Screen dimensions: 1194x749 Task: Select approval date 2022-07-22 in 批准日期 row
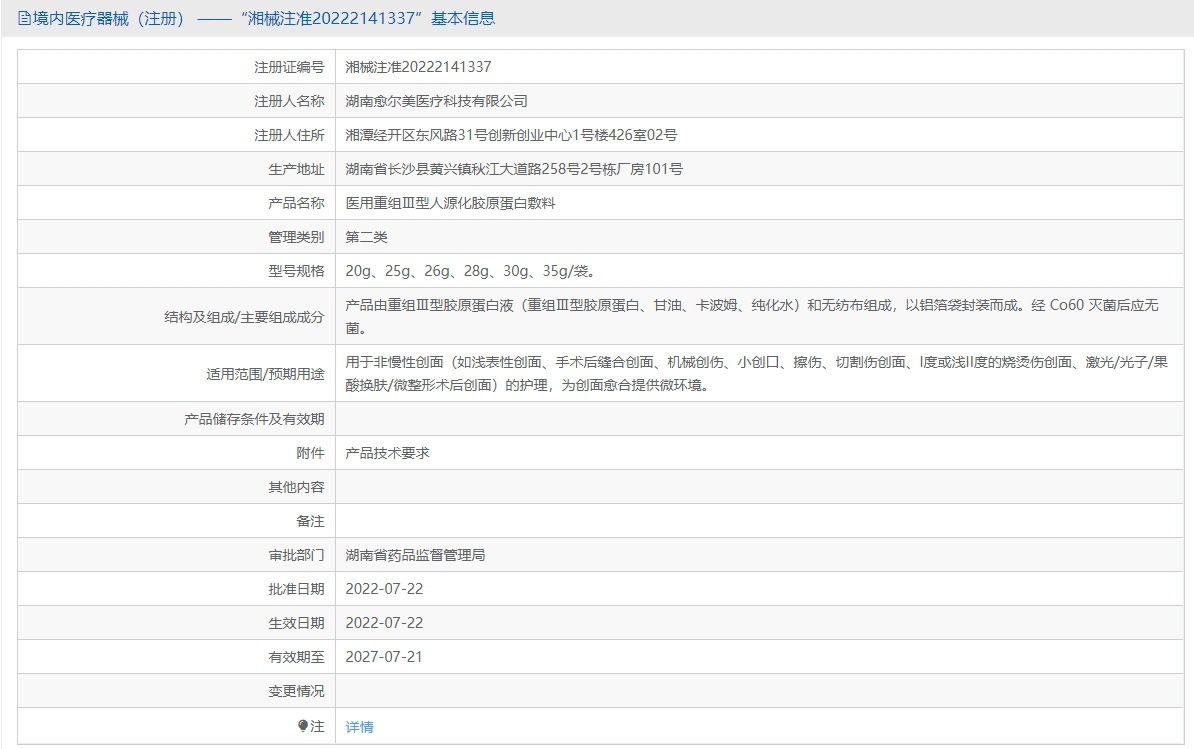[x=384, y=589]
